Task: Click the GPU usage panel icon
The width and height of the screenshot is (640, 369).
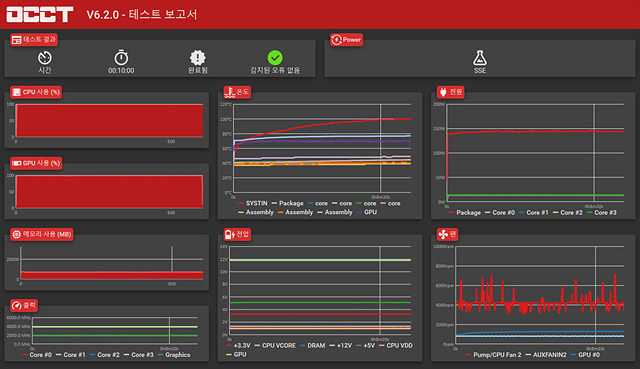Action: (16, 163)
